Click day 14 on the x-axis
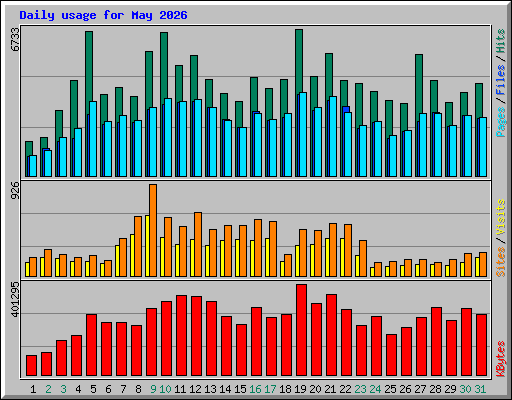The height and width of the screenshot is (400, 512). coord(225,389)
